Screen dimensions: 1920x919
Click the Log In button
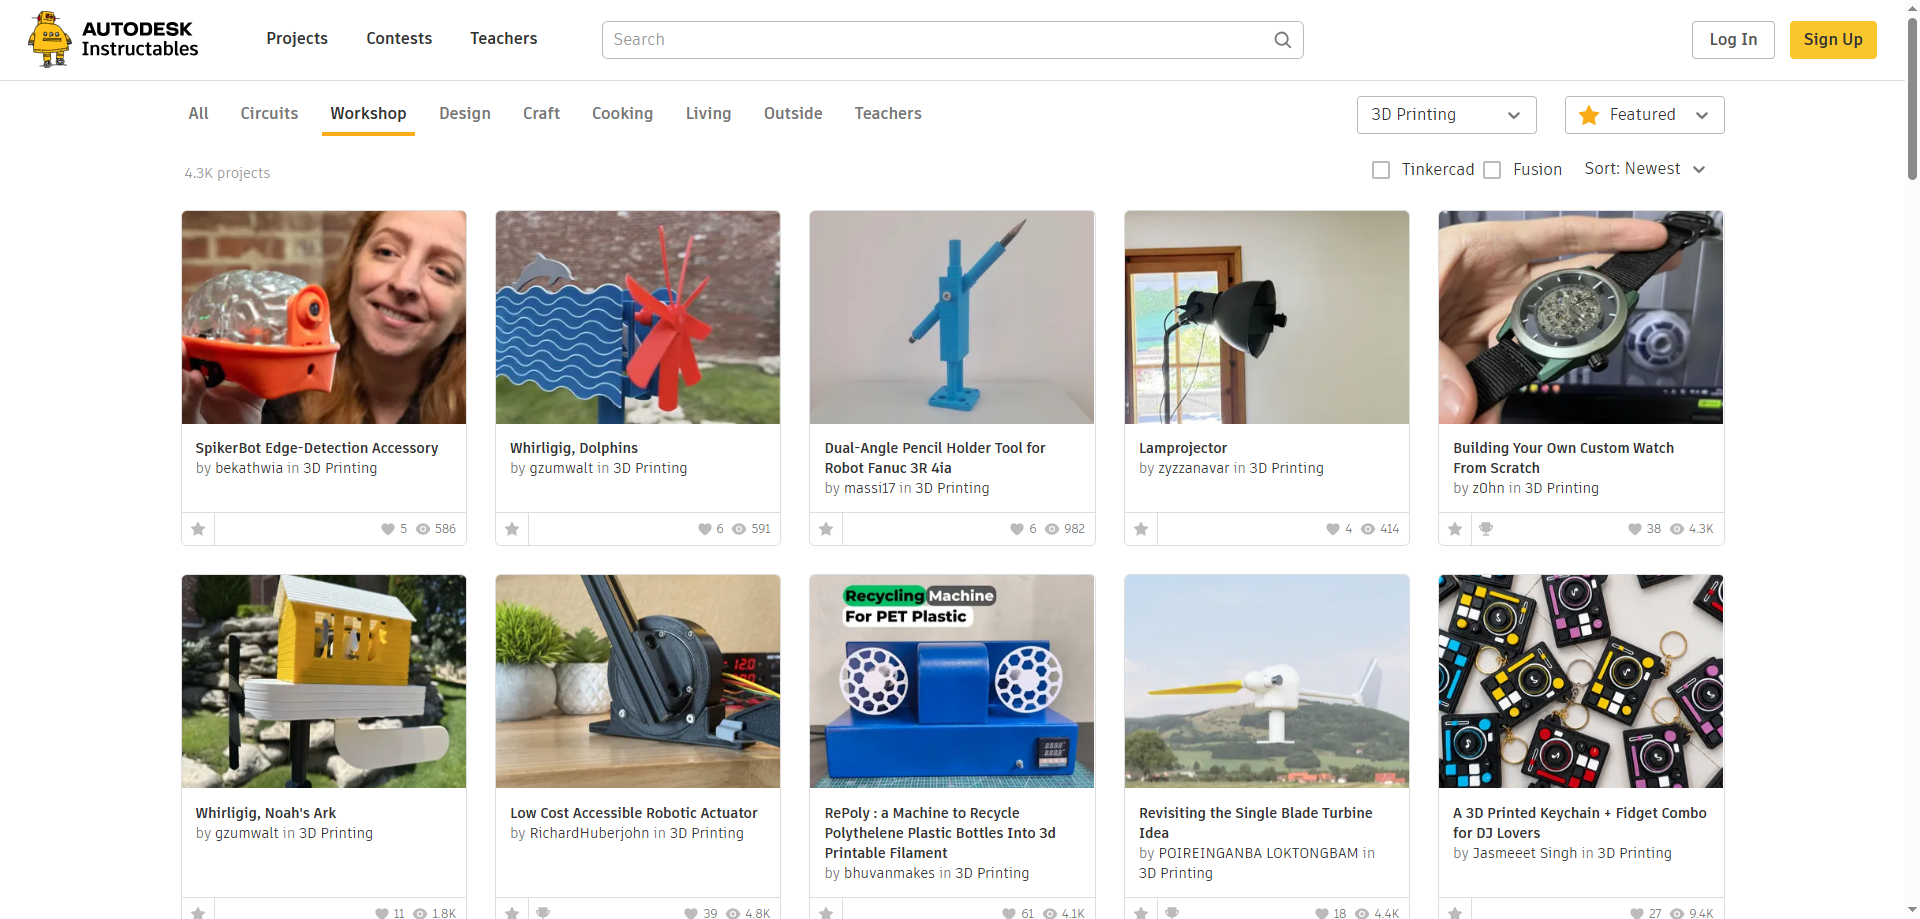1733,40
